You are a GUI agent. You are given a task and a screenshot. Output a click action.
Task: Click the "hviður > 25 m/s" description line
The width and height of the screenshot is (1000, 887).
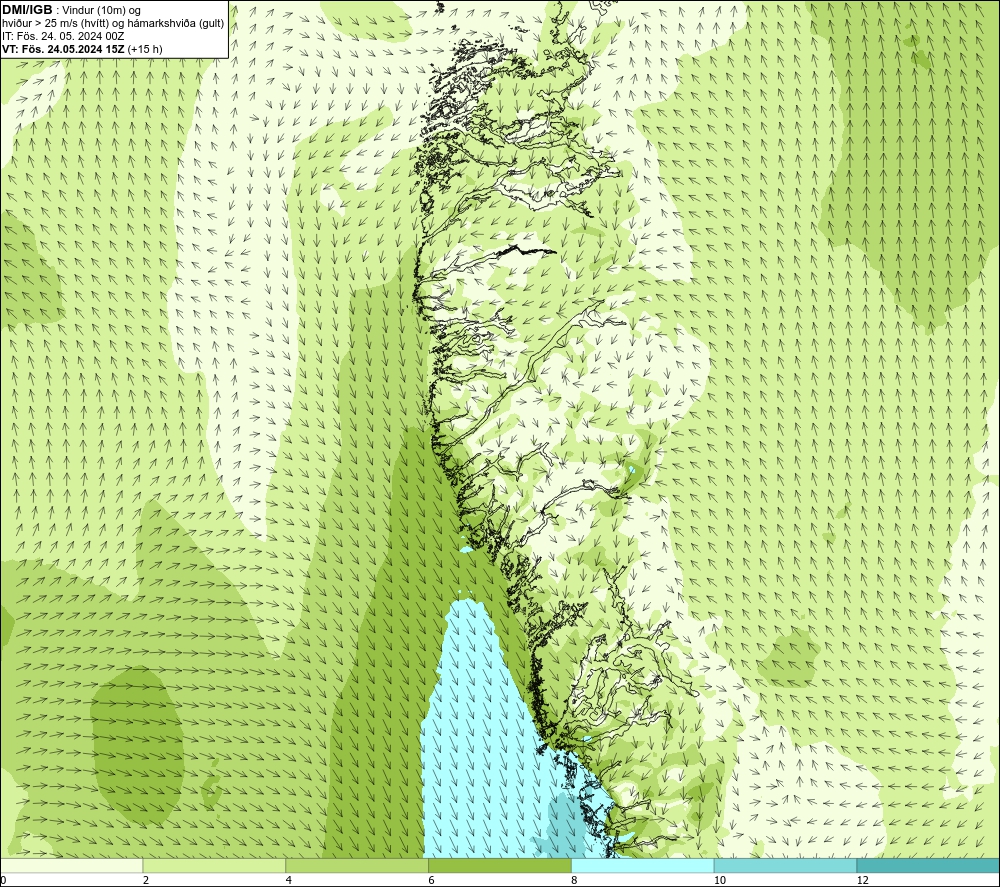coord(113,24)
